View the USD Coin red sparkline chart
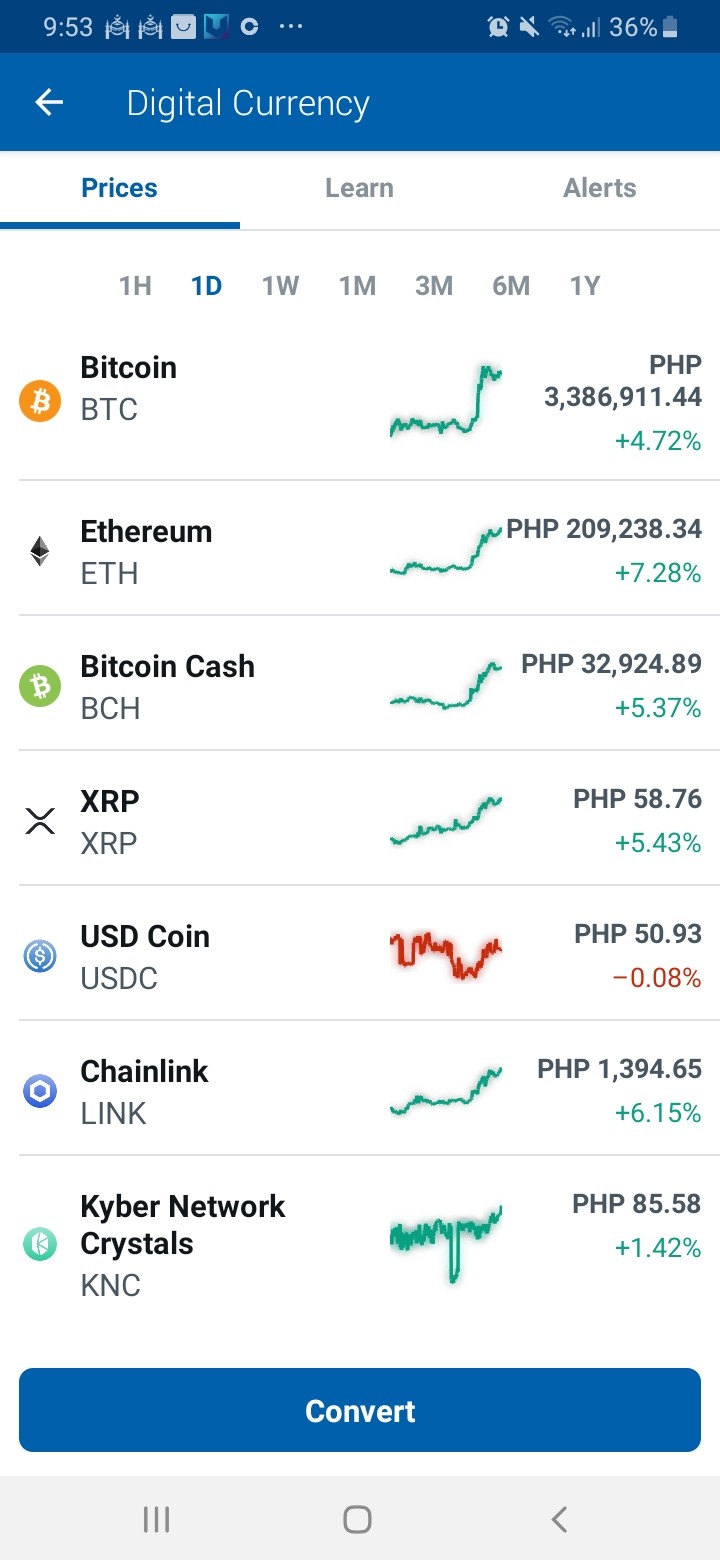Viewport: 720px width, 1560px height. [446, 954]
